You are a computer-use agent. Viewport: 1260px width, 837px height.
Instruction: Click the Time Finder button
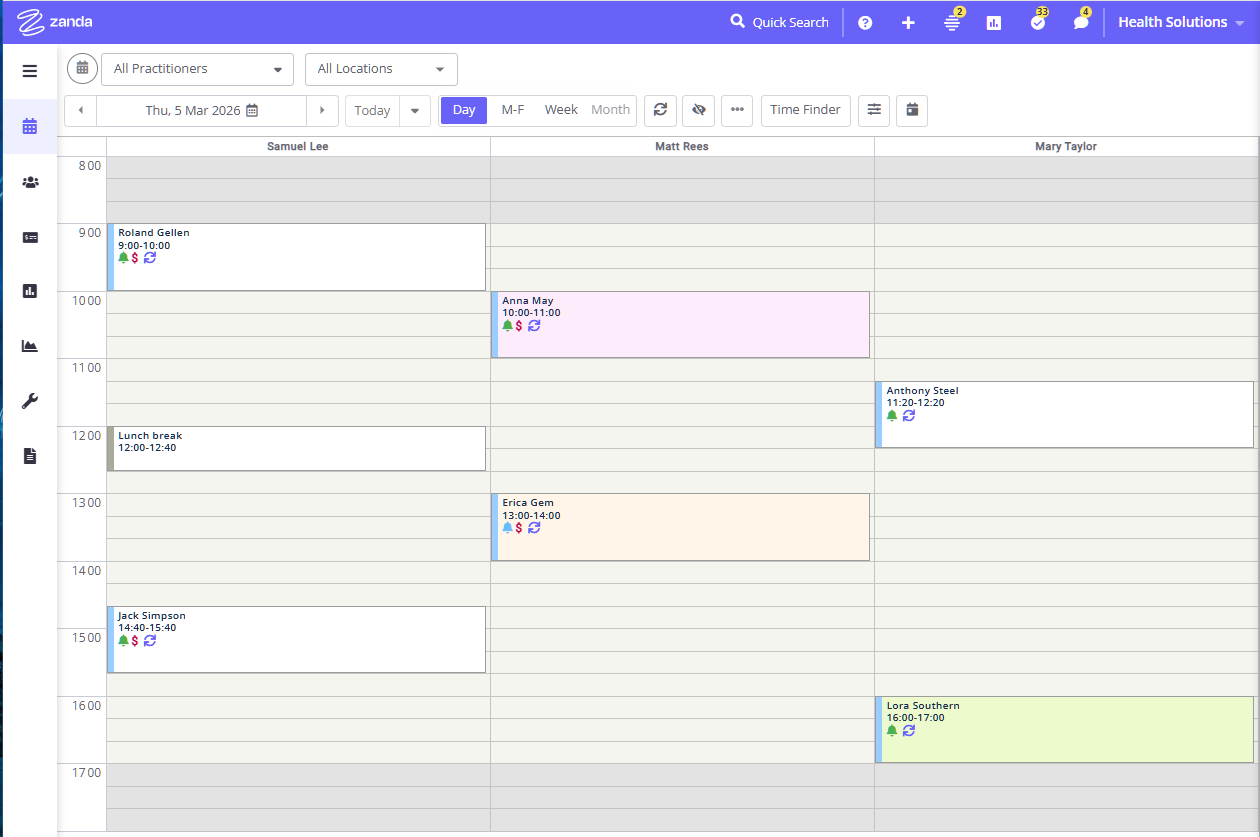point(805,110)
